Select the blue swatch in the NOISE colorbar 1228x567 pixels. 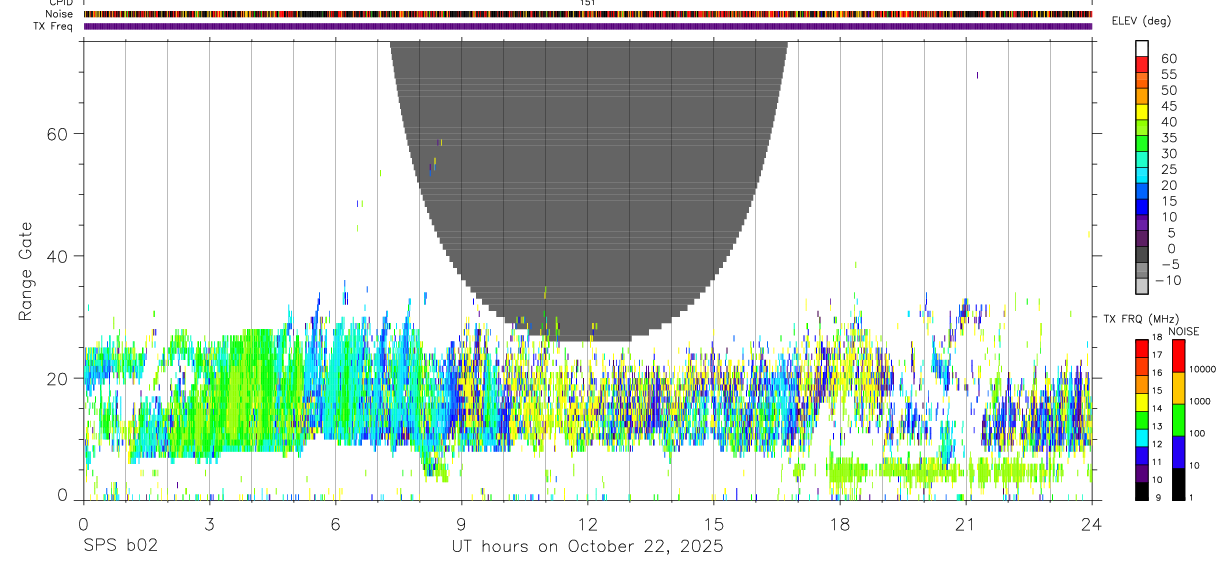tap(1178, 452)
